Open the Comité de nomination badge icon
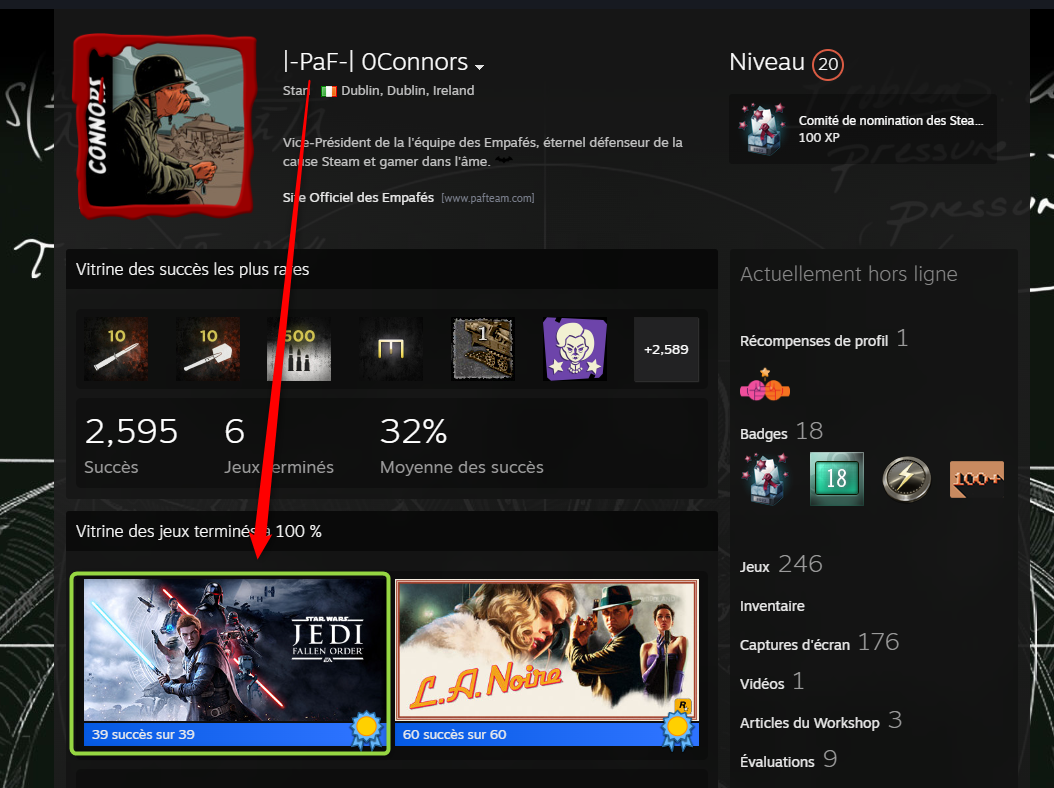Screen dimensions: 1054x788 [762, 129]
